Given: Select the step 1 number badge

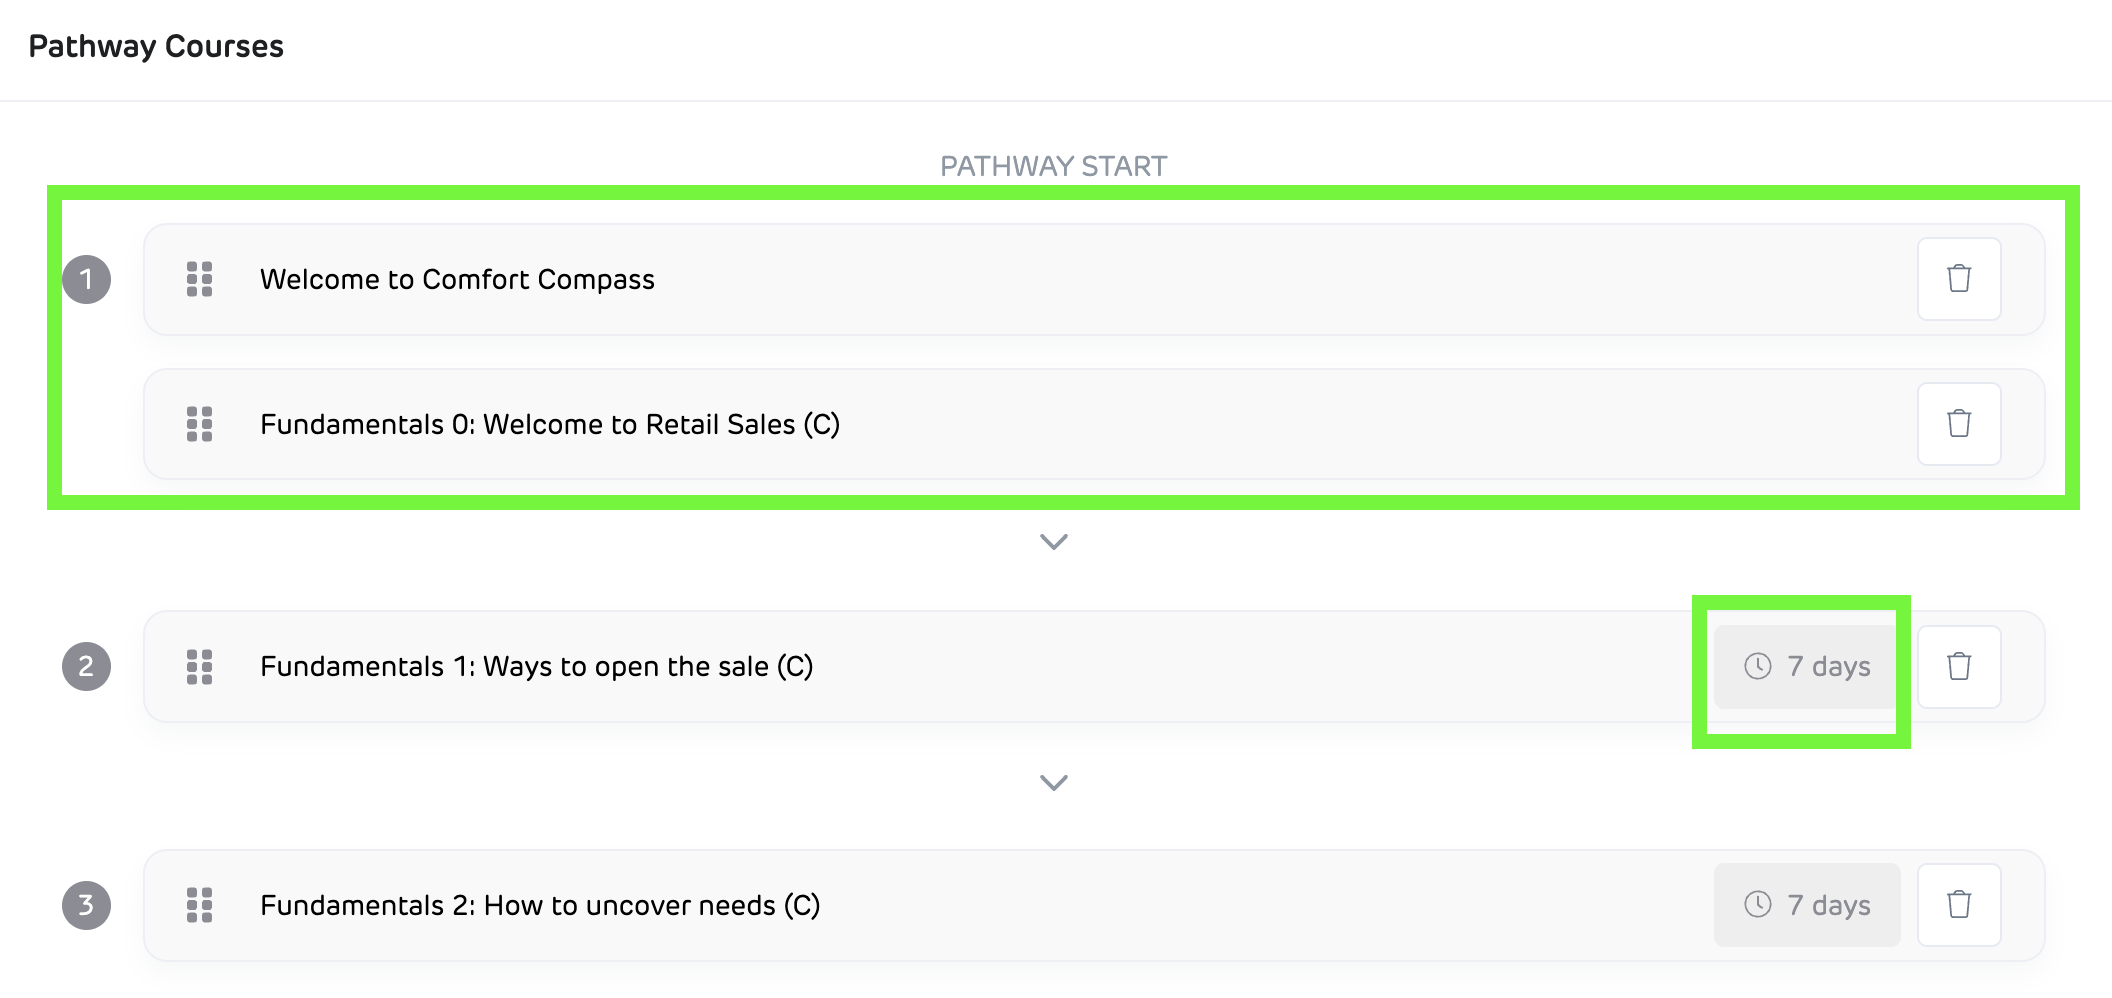Looking at the screenshot, I should click(x=87, y=279).
